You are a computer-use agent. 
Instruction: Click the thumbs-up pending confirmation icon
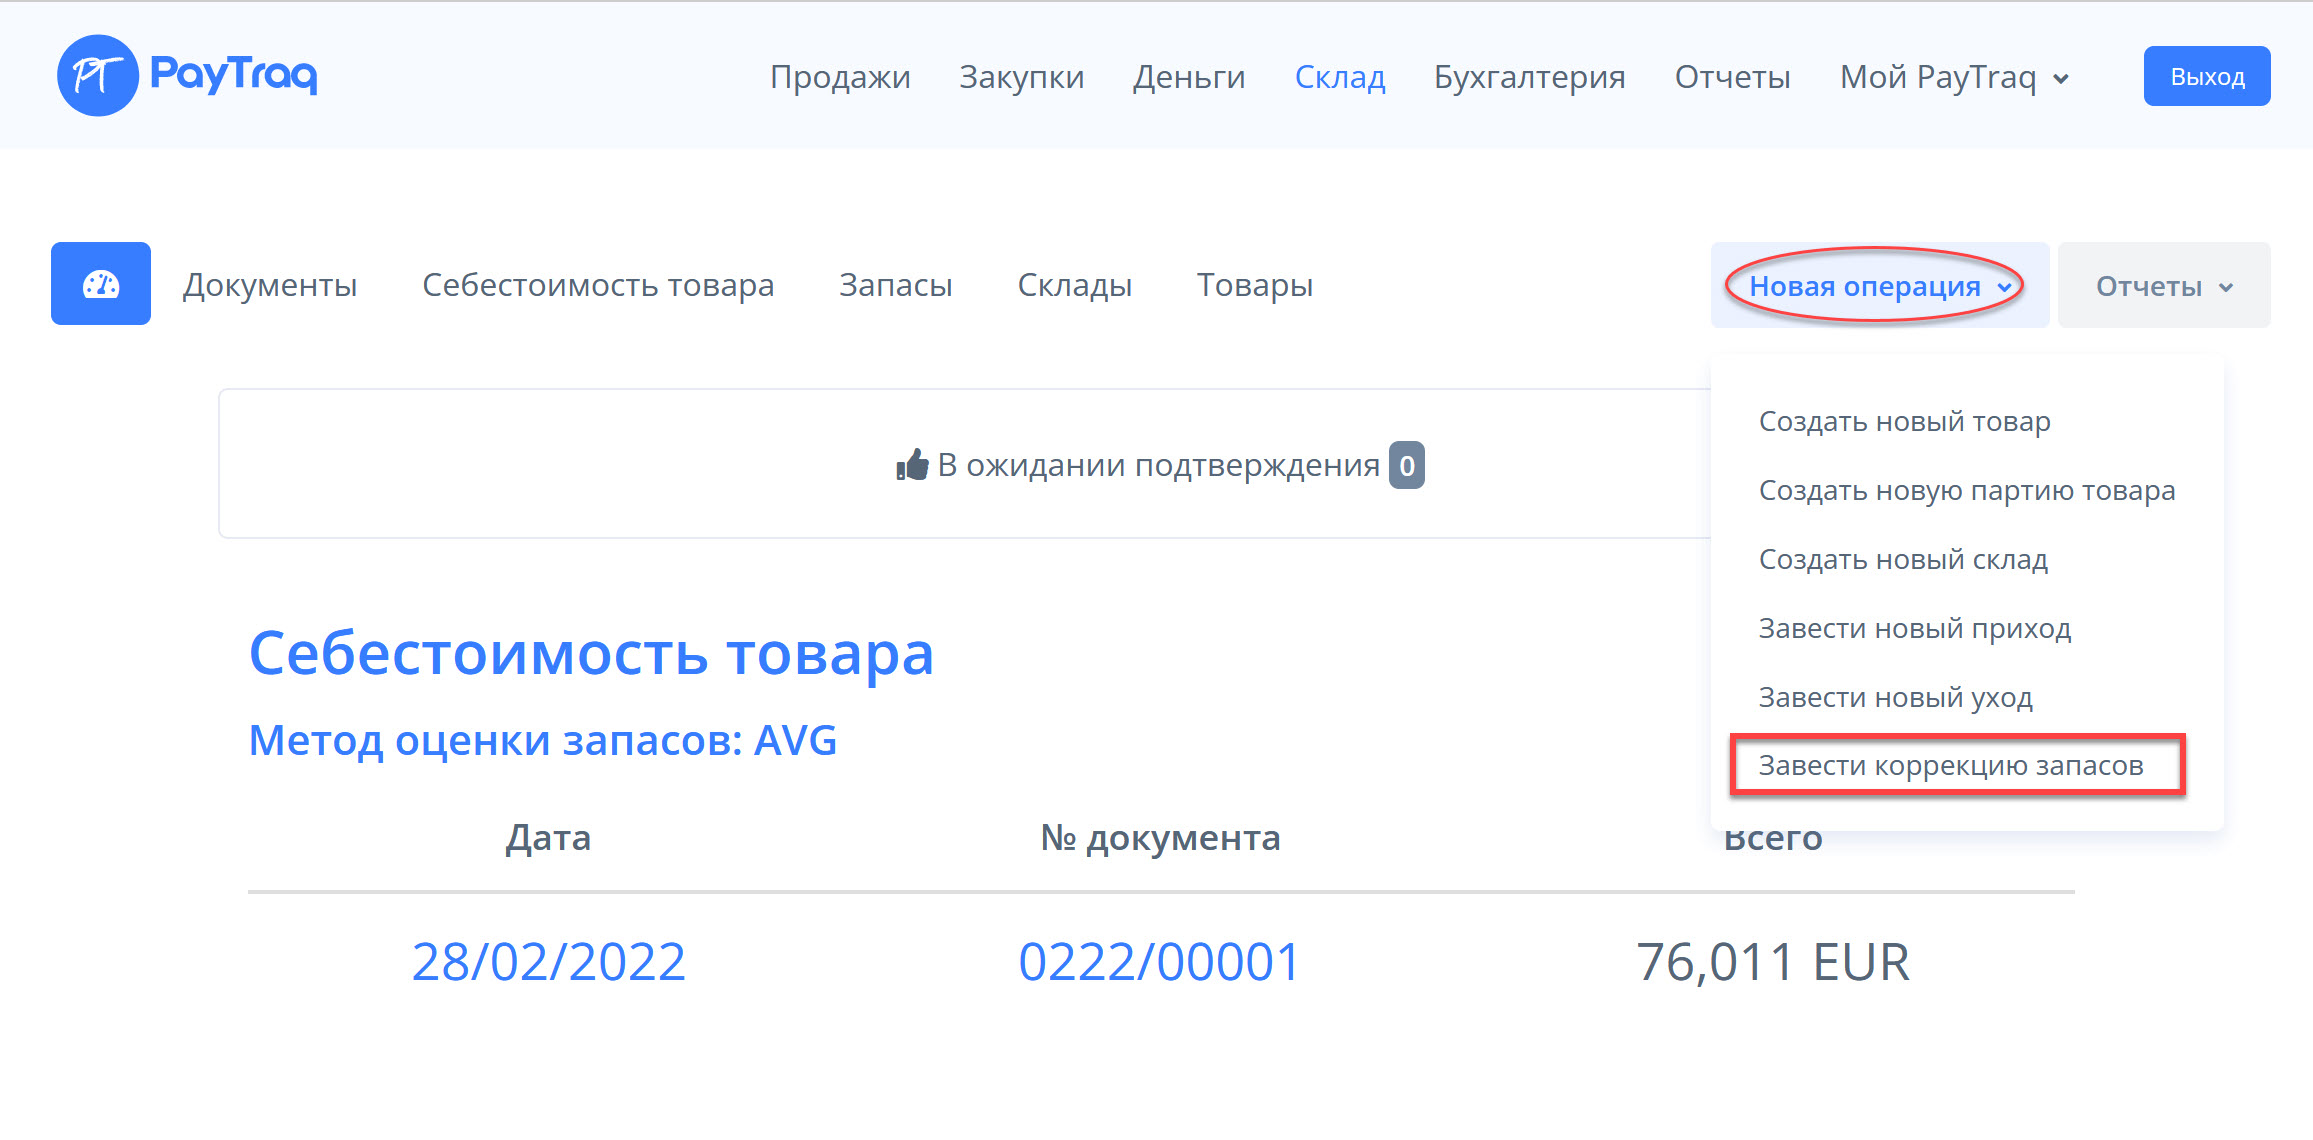click(x=912, y=465)
